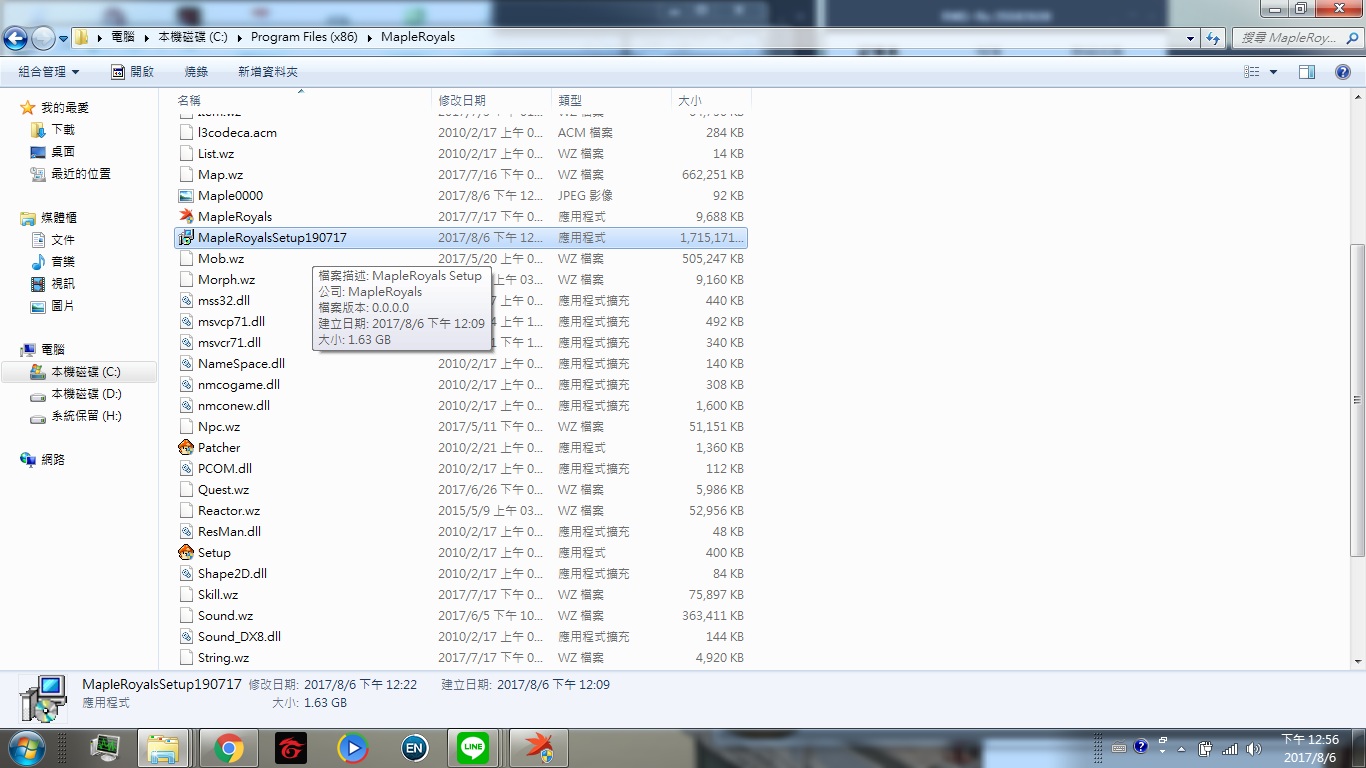Image resolution: width=1366 pixels, height=768 pixels.
Task: Open the view options dropdown arrow
Action: click(x=1273, y=72)
